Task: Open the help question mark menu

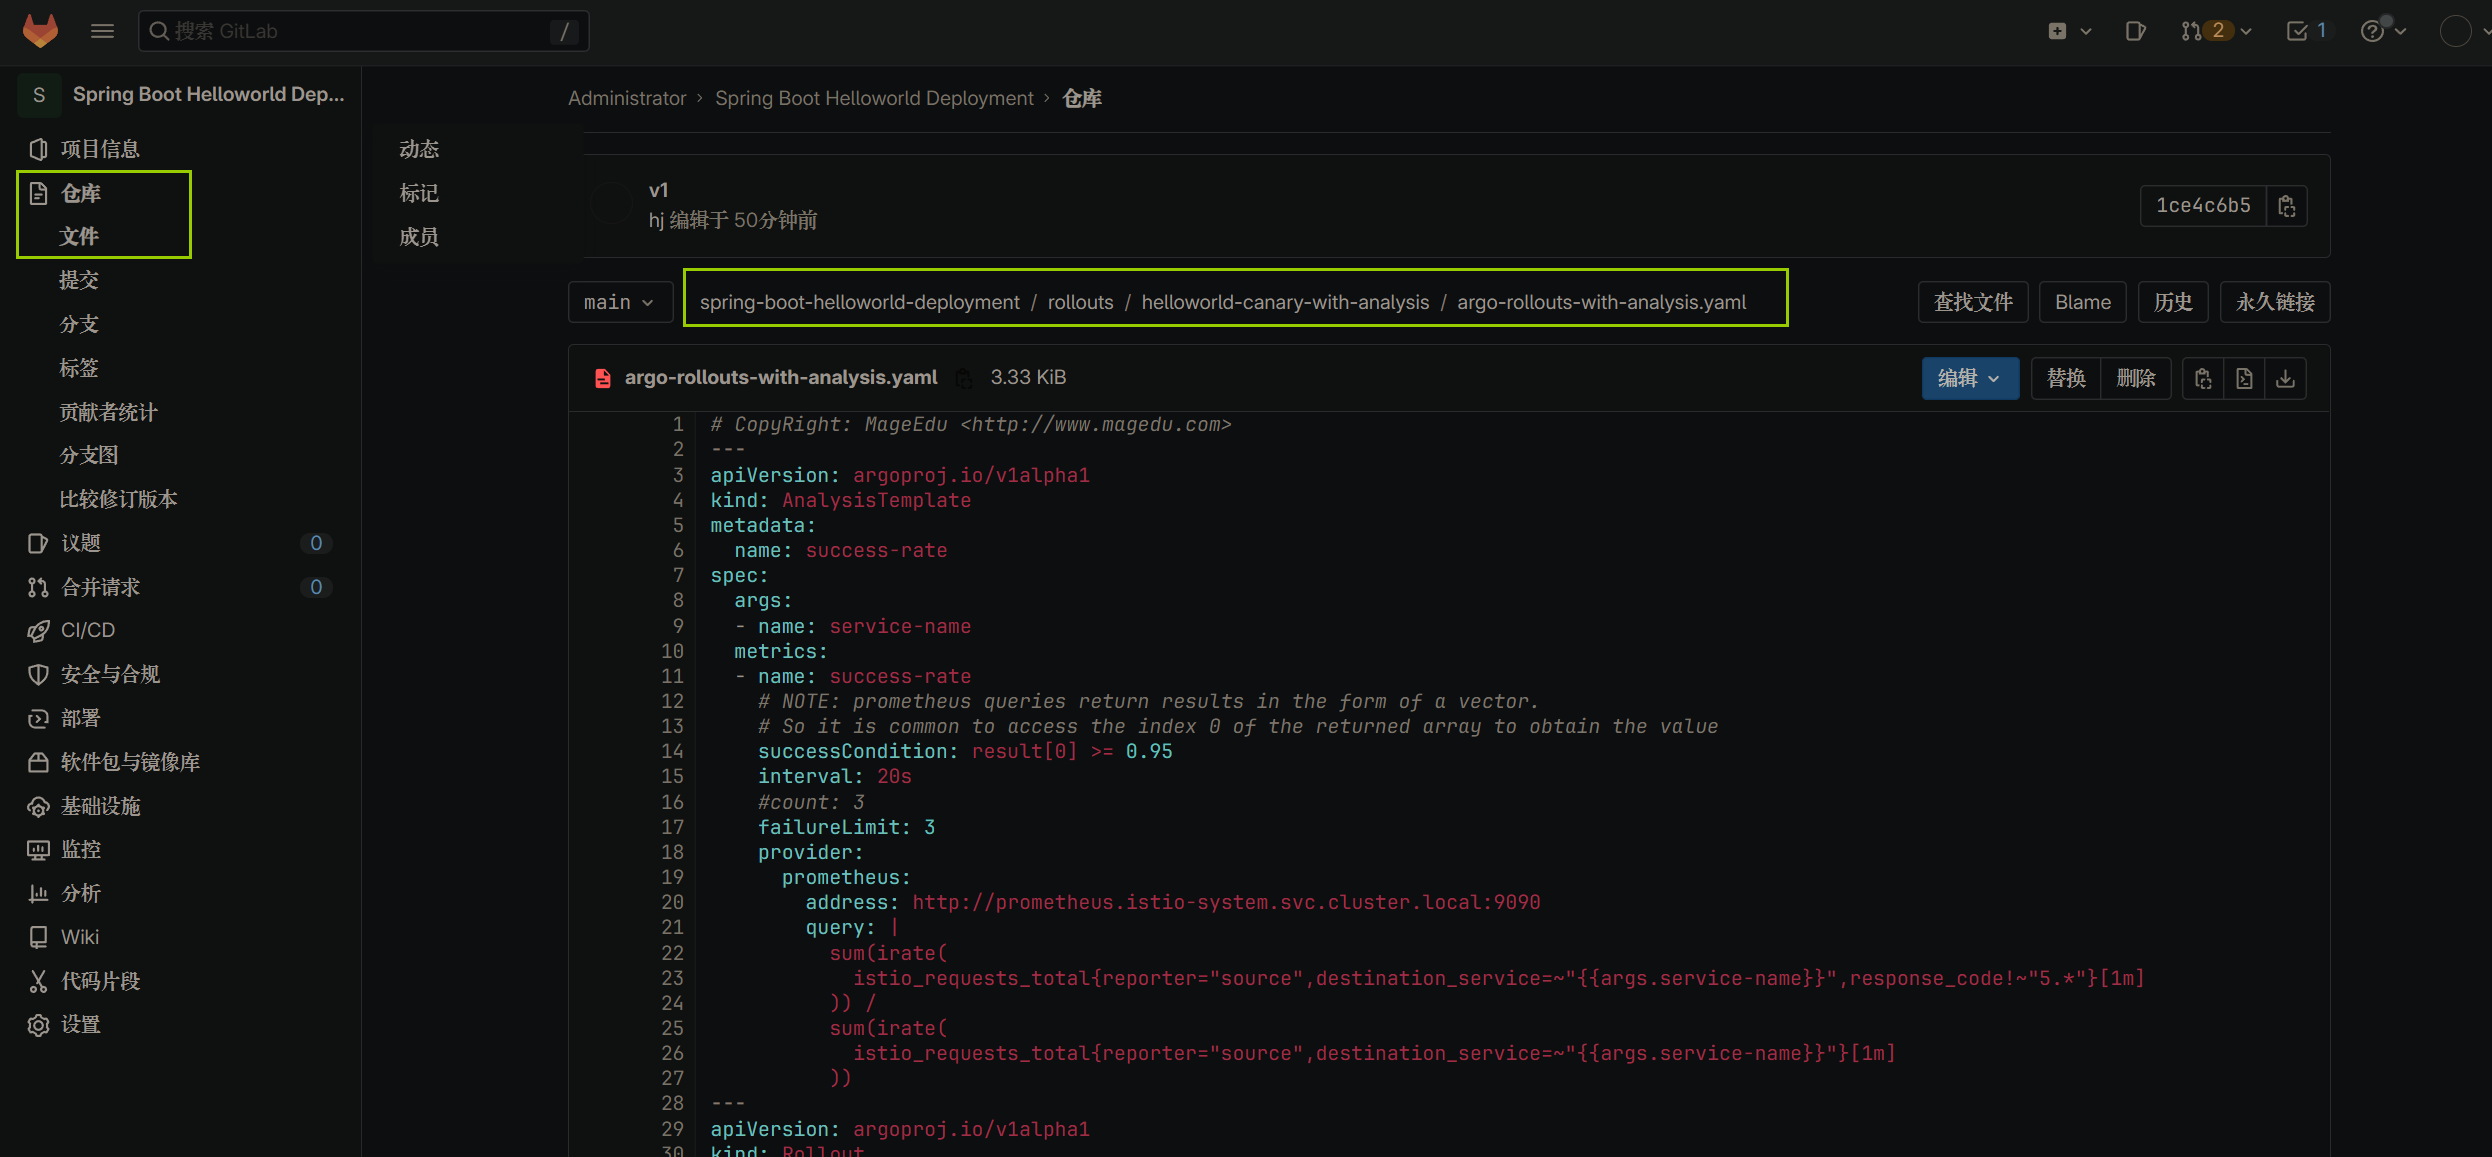Action: coord(2383,31)
